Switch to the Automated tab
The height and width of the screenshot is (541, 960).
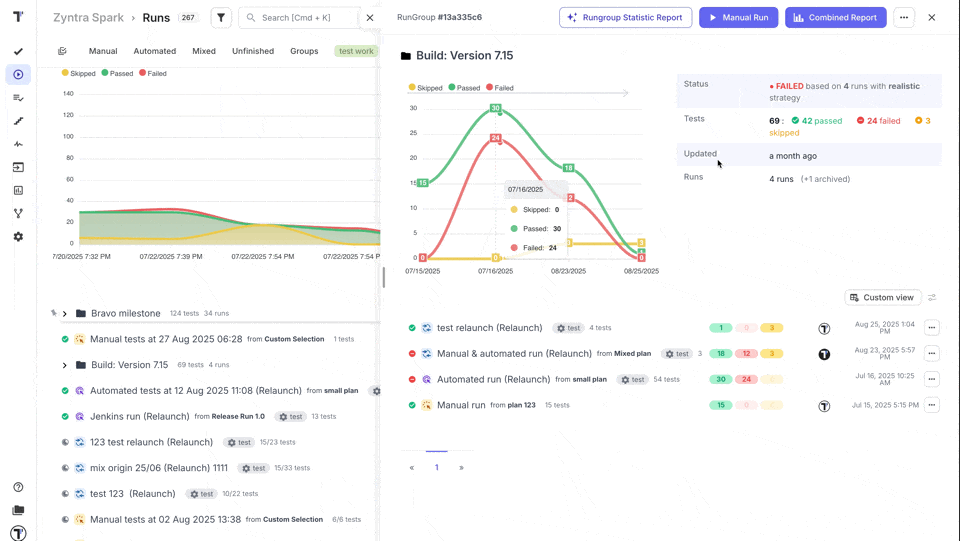click(x=154, y=51)
